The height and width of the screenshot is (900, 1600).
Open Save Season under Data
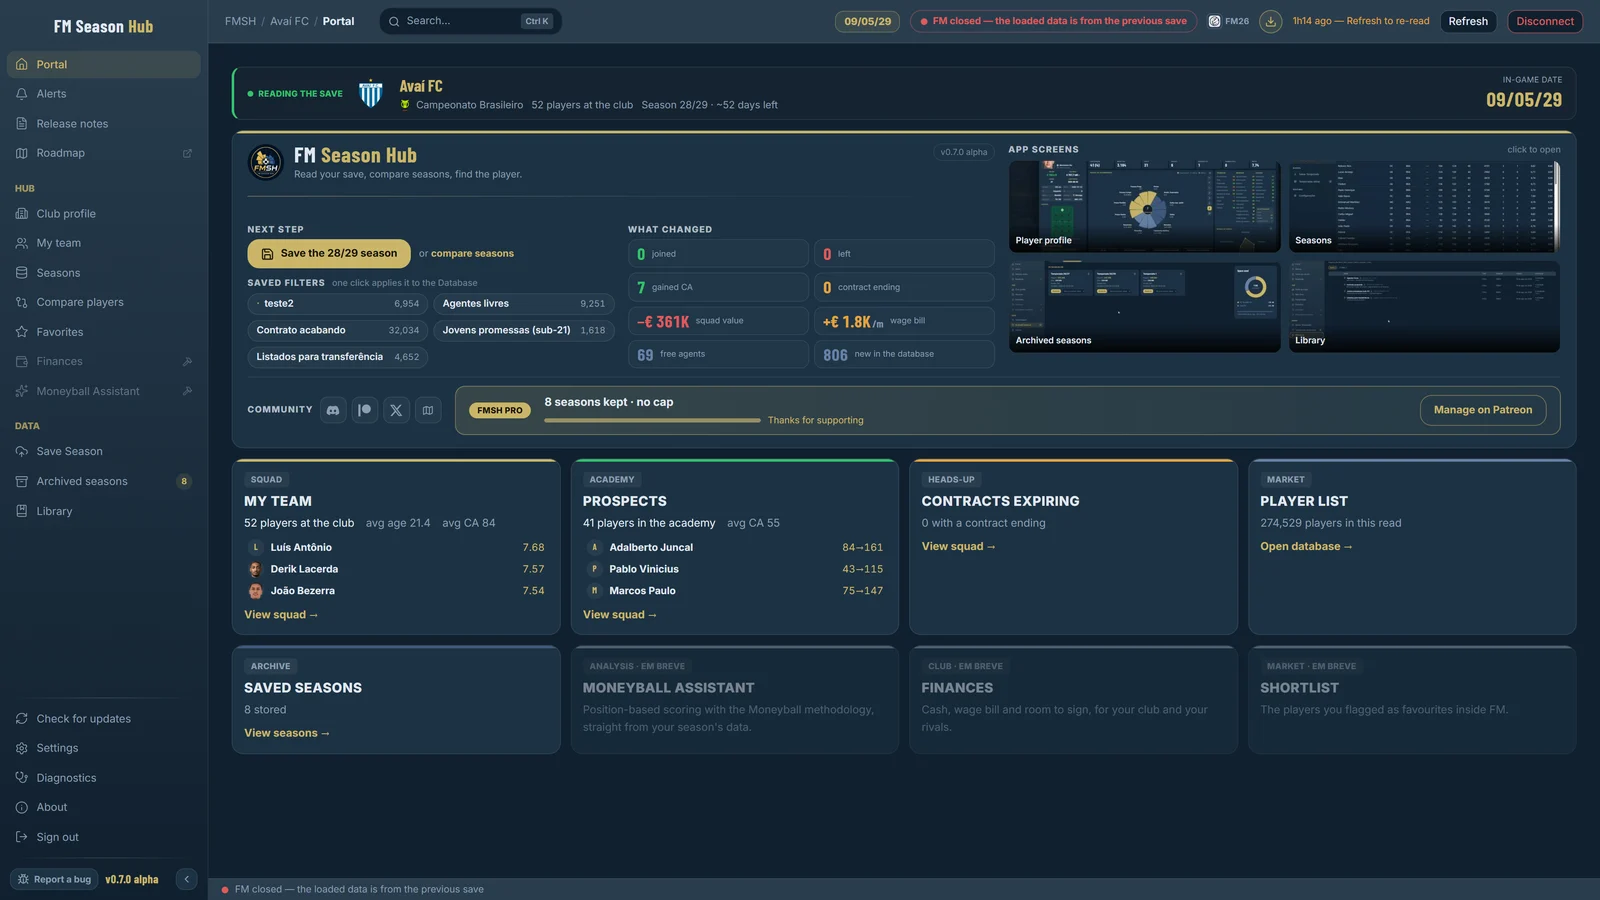pos(104,452)
